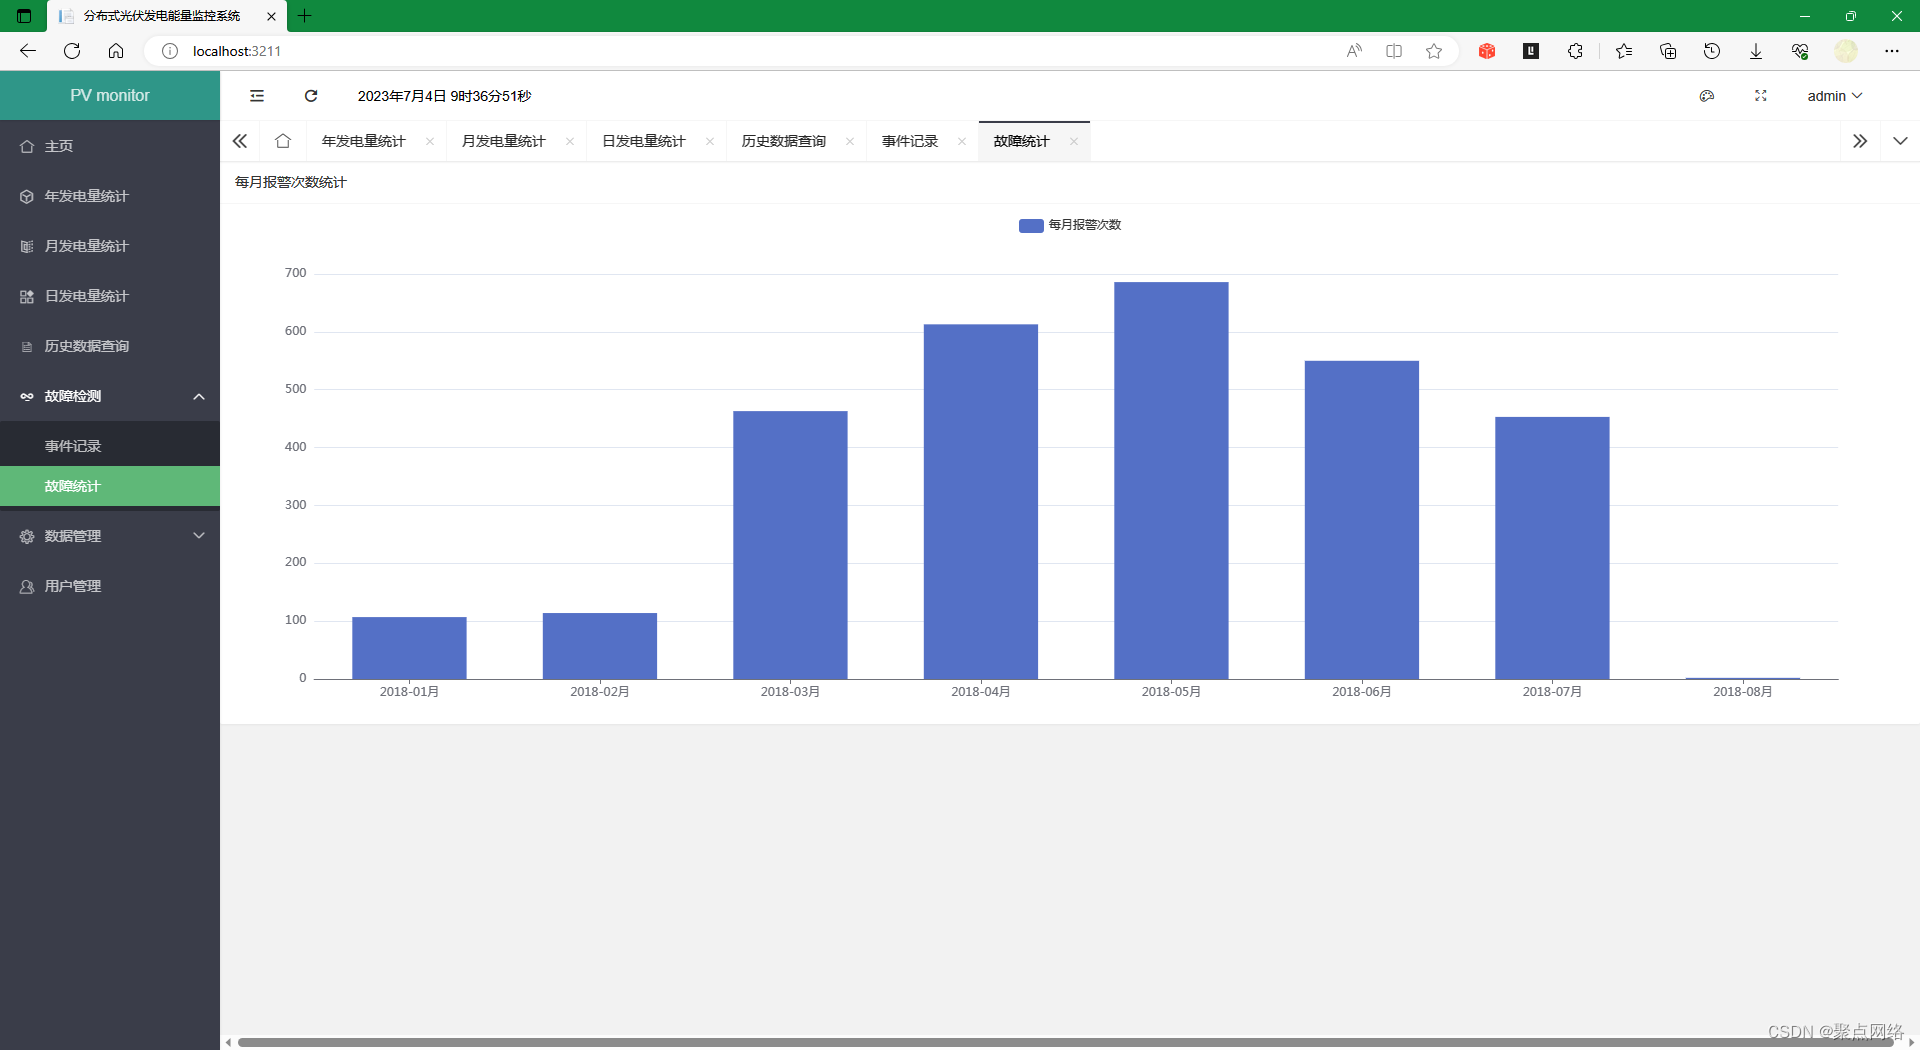Click the refresh icon beside the date
Viewport: 1920px width, 1050px height.
tap(311, 96)
